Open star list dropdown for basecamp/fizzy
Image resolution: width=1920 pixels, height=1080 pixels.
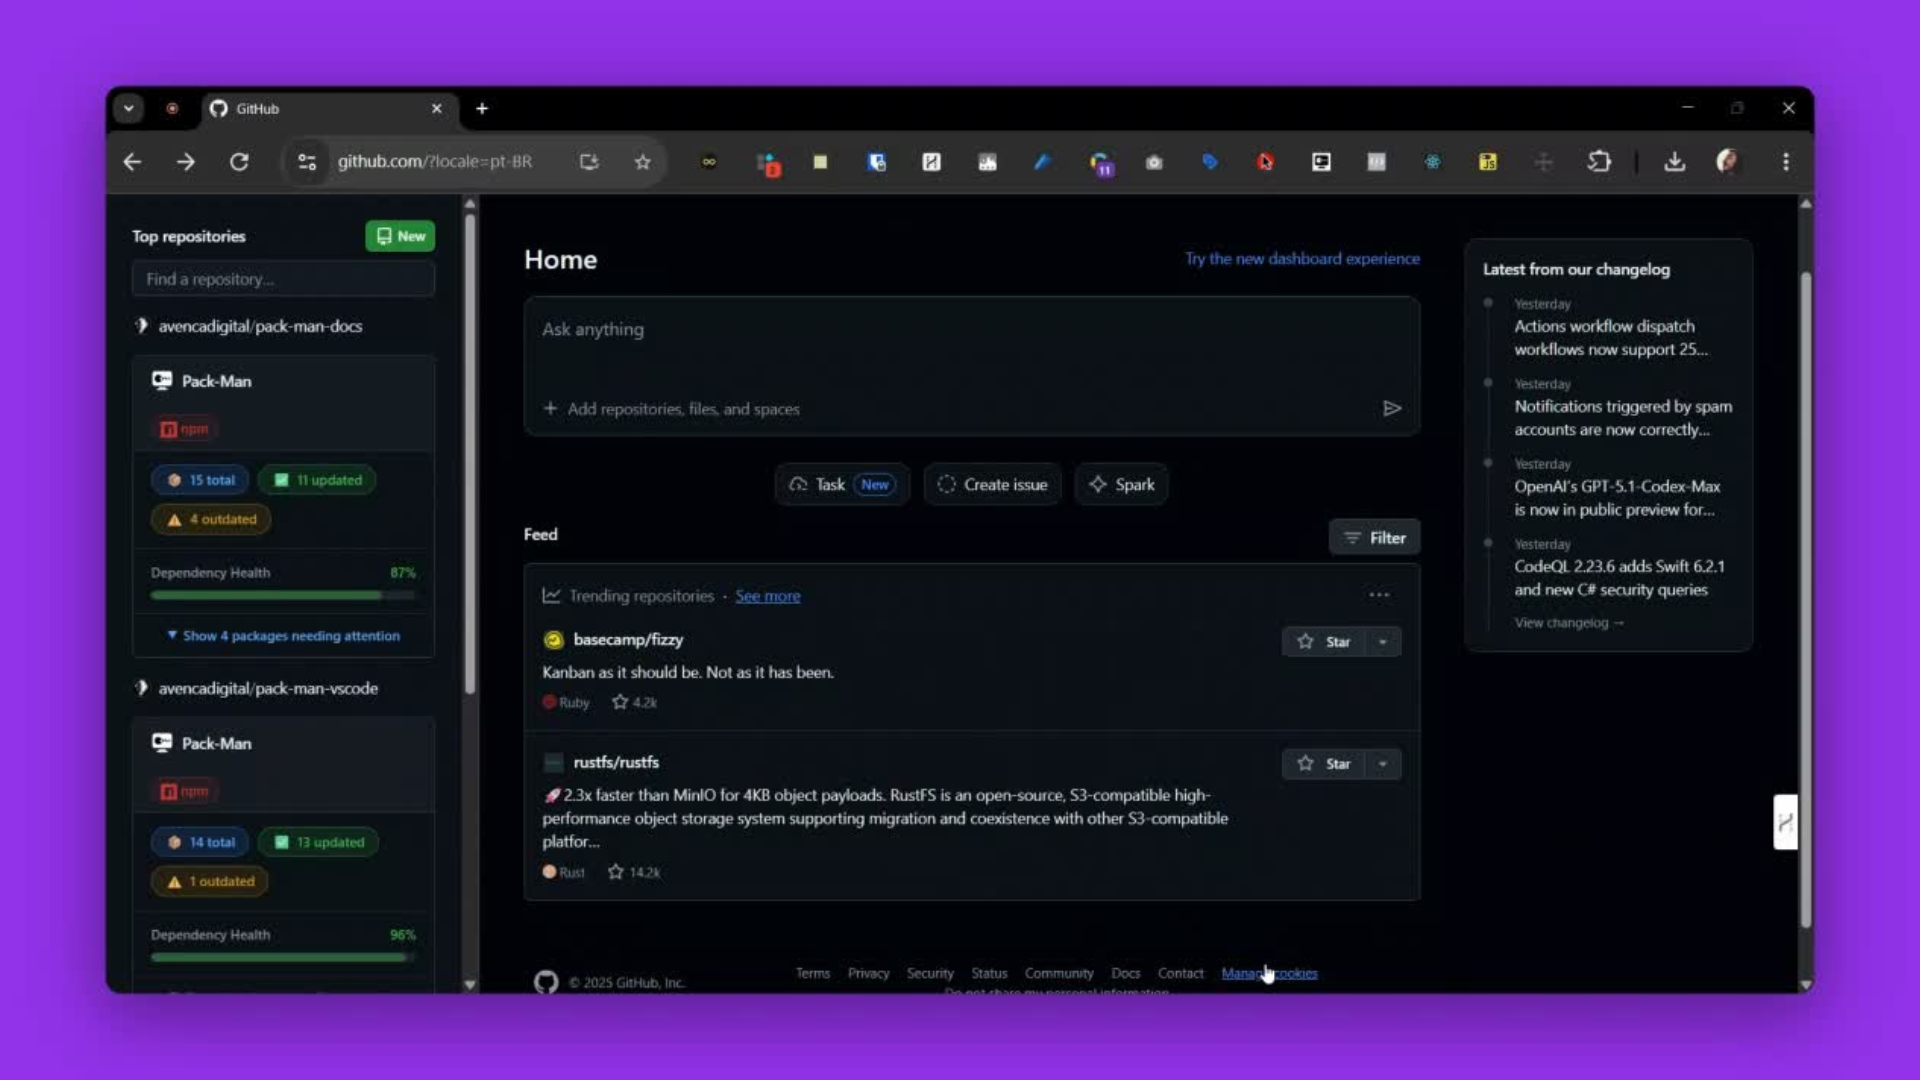pyautogui.click(x=1383, y=642)
